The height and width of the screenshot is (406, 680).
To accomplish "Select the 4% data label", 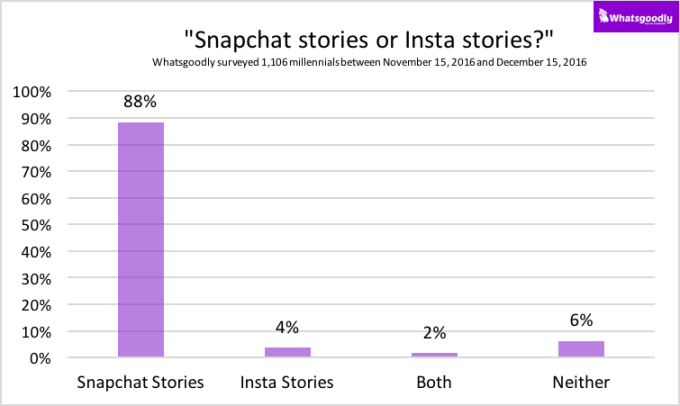I will tap(288, 327).
